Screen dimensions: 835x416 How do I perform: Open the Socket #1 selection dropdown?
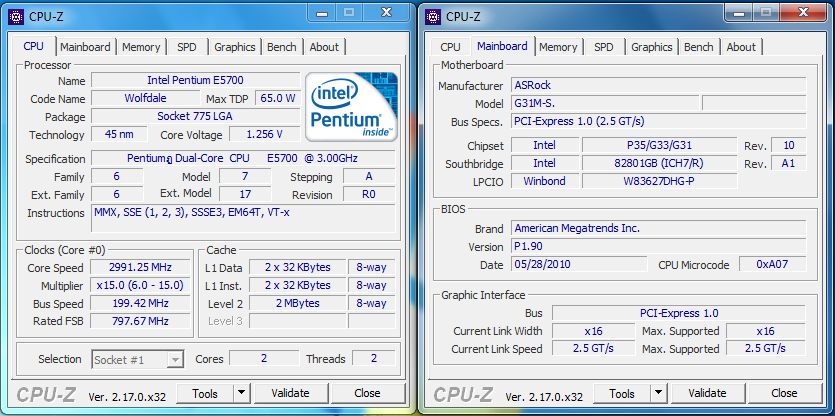(x=138, y=360)
